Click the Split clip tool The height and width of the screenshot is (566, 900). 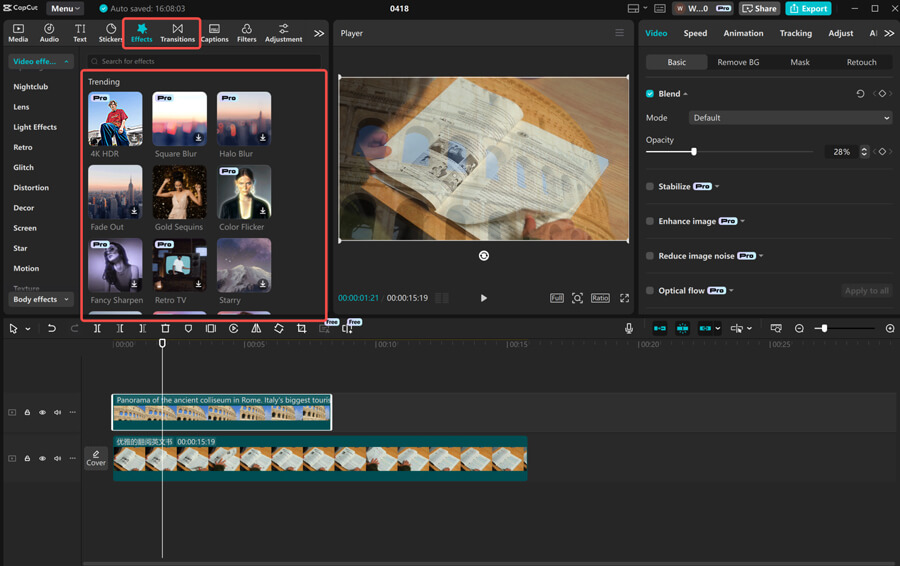97,328
